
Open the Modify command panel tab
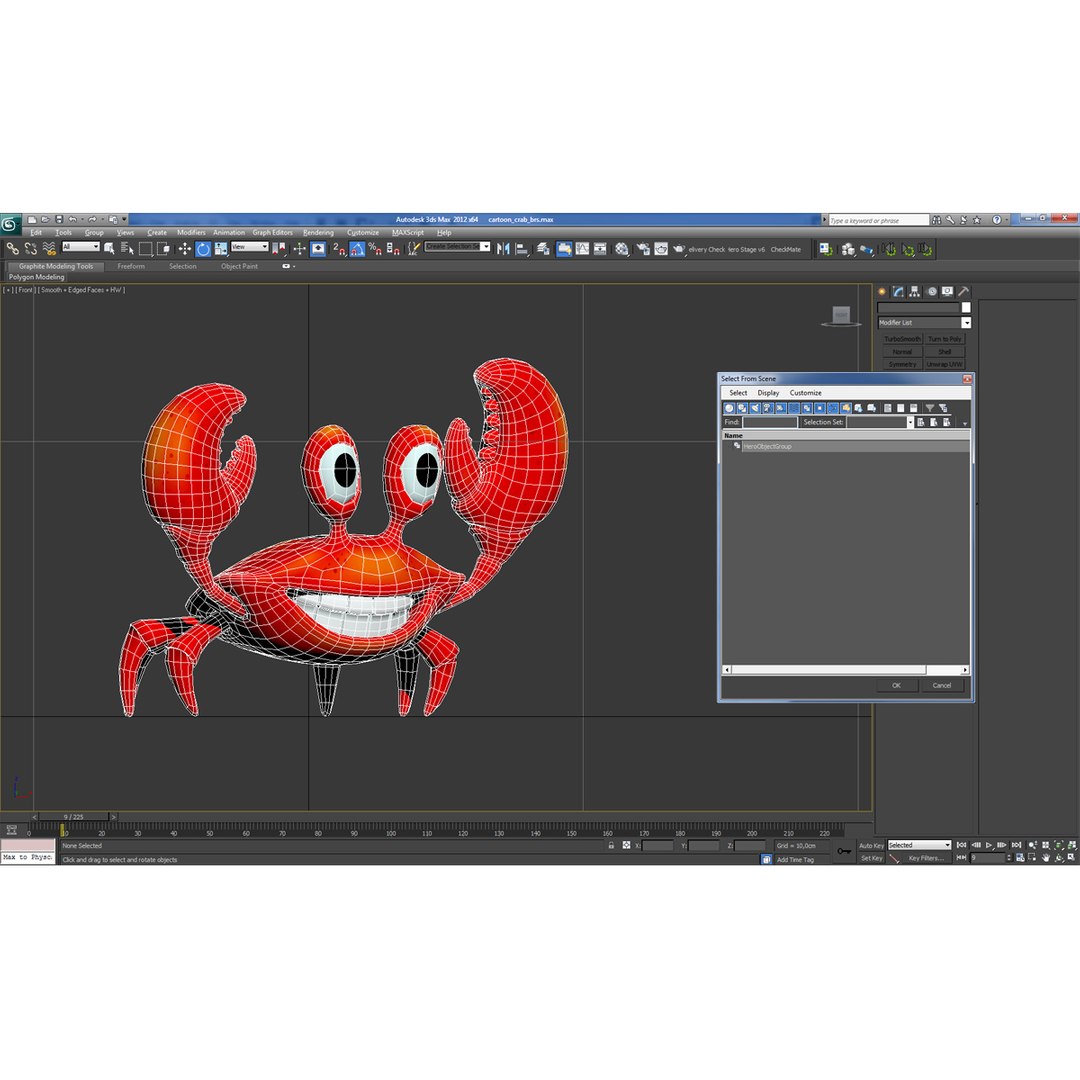898,291
